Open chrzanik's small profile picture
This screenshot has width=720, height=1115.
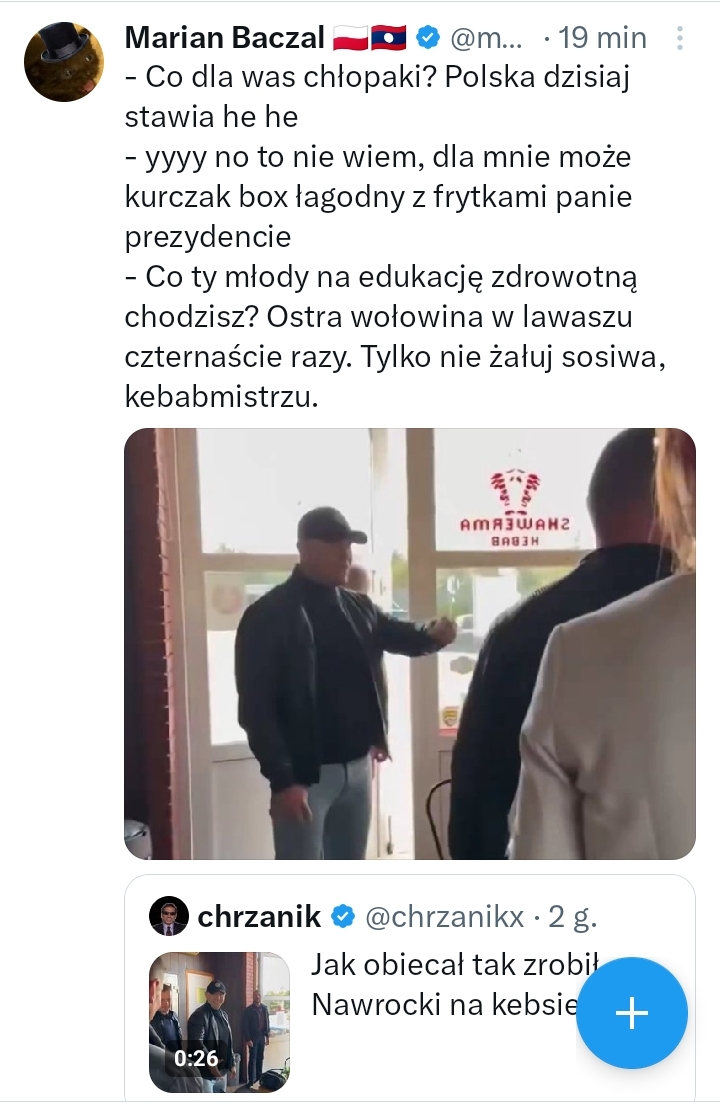[x=168, y=916]
